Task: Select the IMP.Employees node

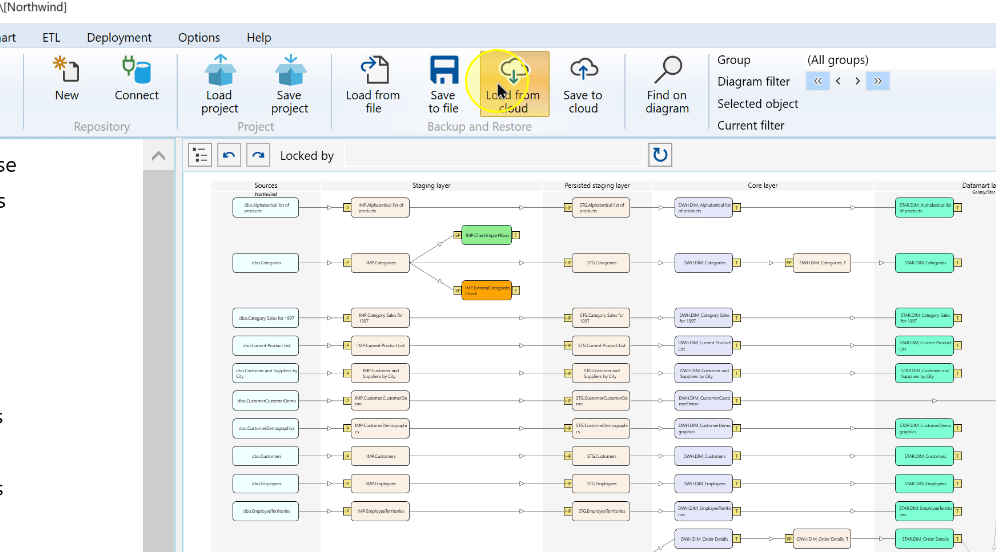Action: (380, 483)
